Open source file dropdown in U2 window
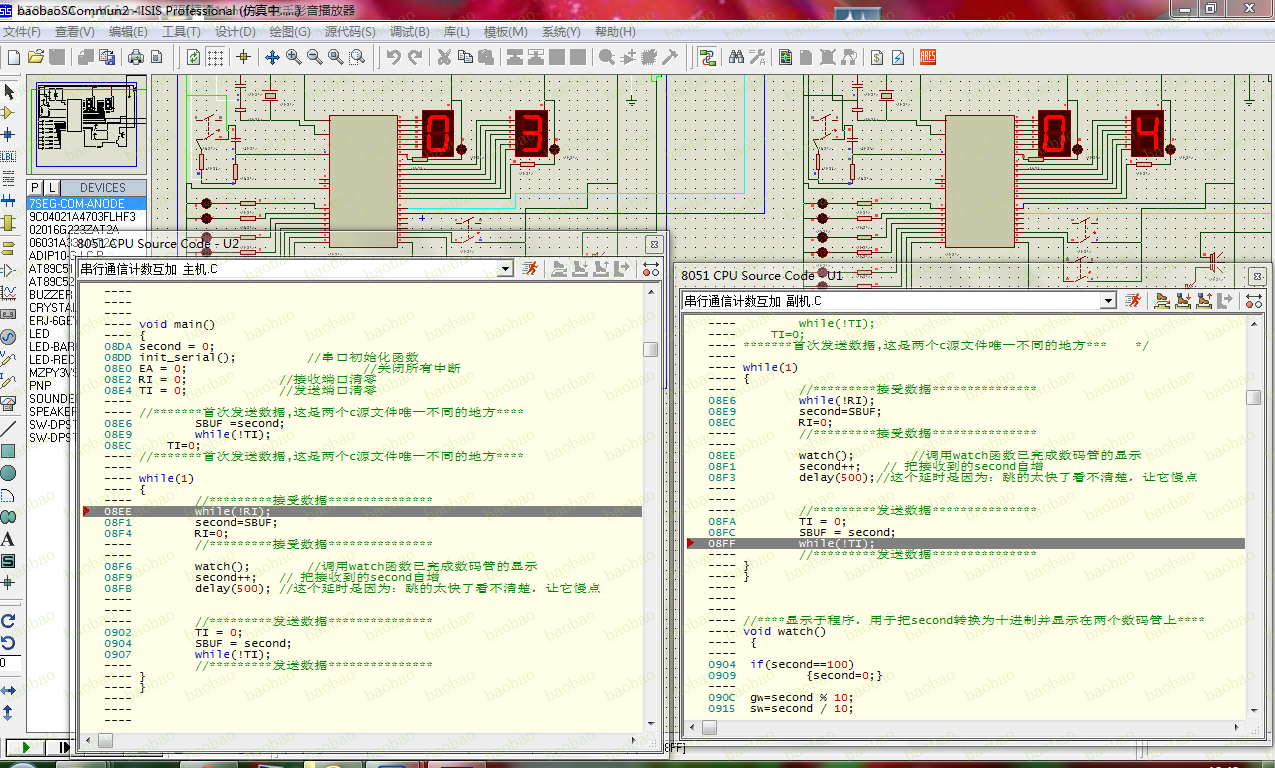1275x768 pixels. 505,268
